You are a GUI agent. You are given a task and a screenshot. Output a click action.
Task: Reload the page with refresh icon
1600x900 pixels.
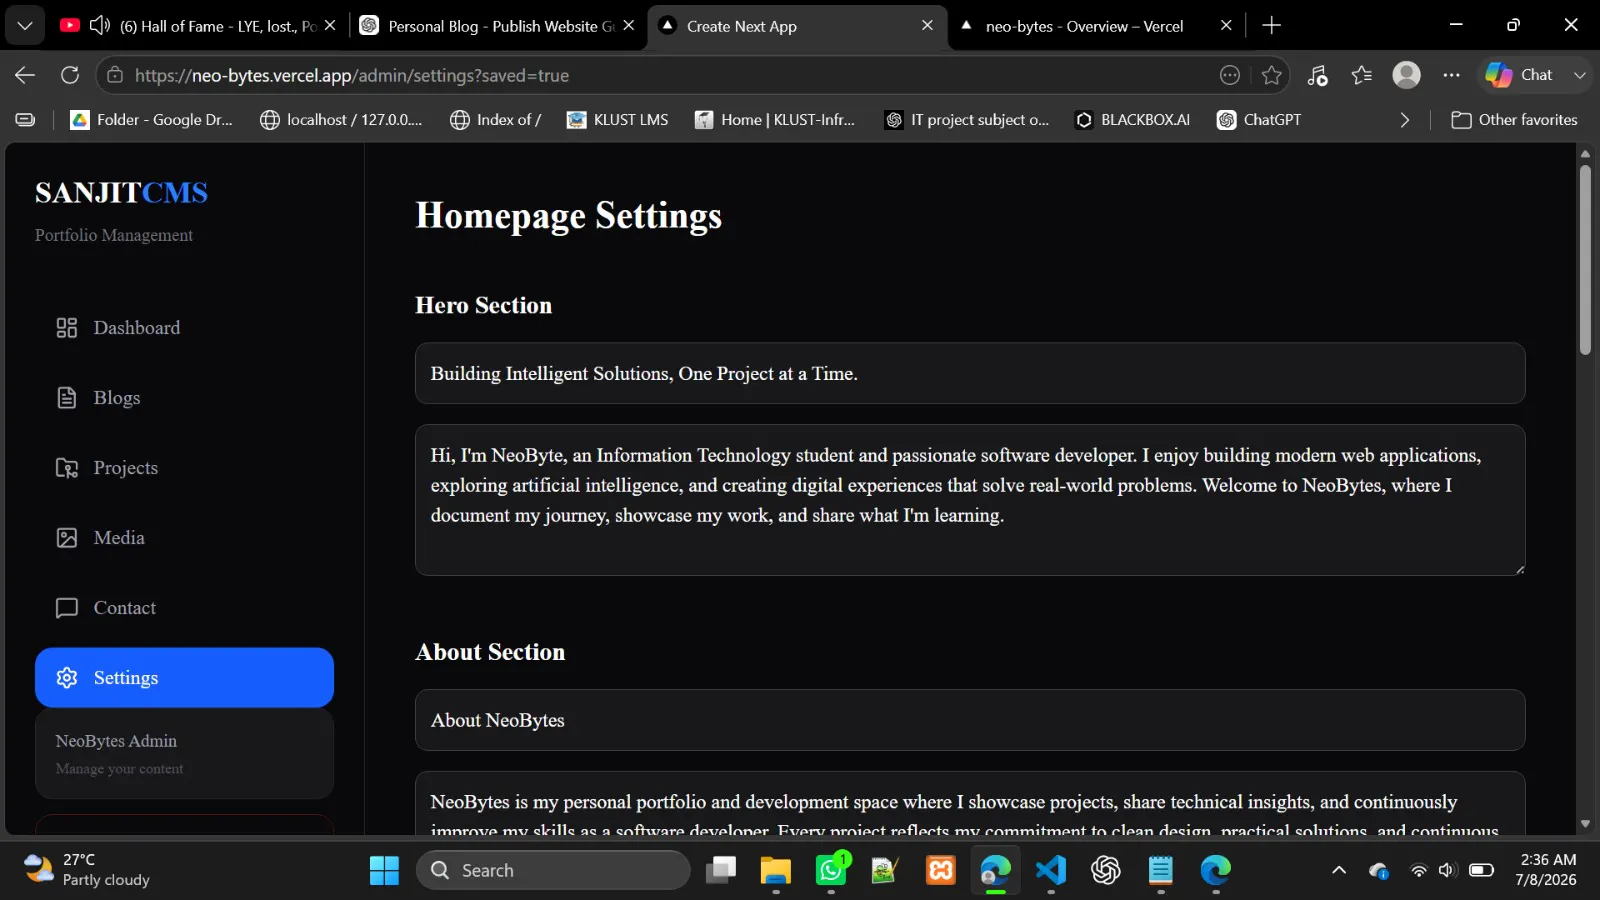tap(70, 75)
